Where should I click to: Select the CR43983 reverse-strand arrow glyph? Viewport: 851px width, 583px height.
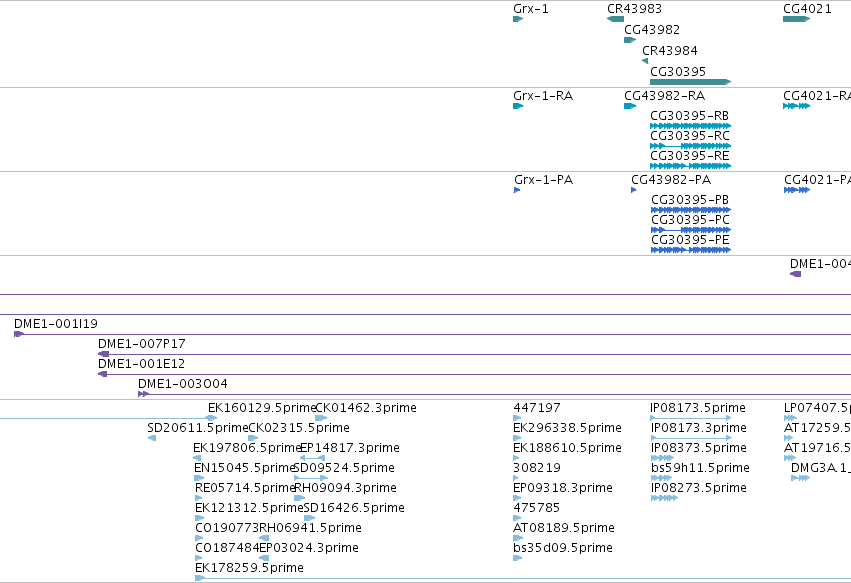click(615, 19)
